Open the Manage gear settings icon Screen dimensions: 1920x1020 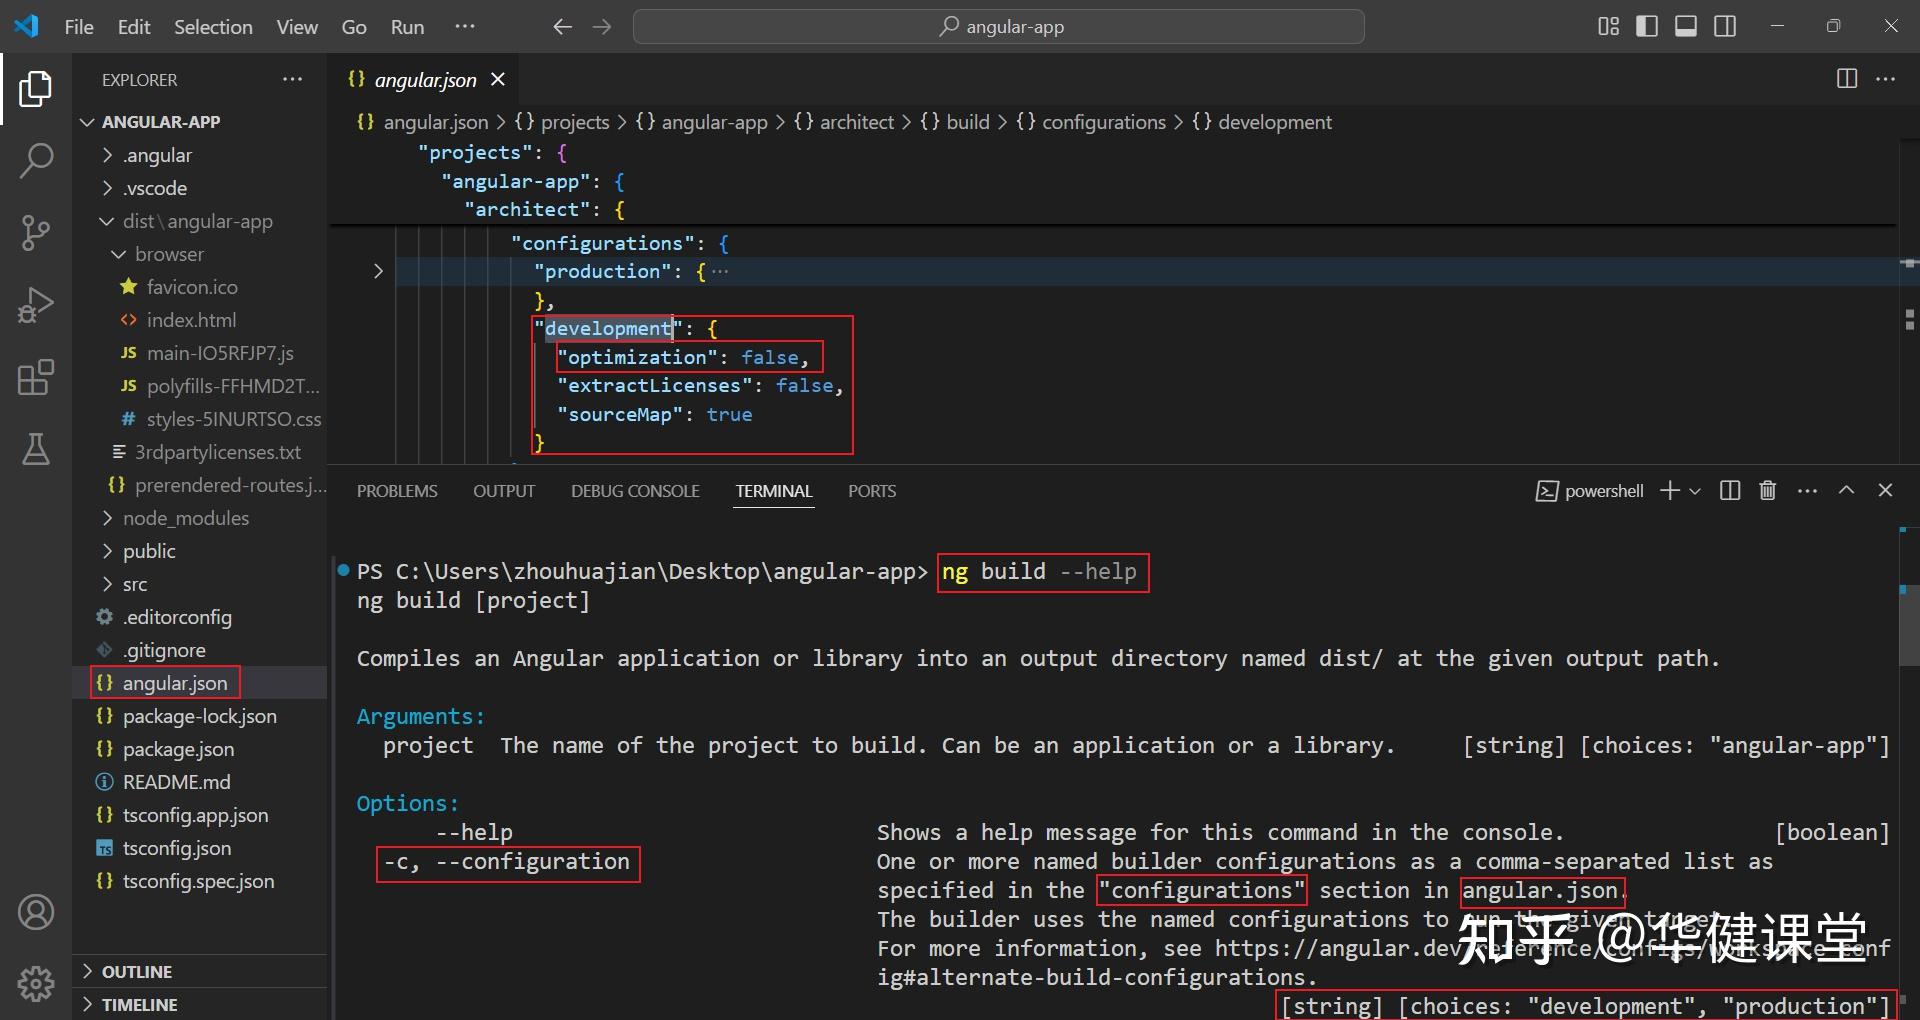[36, 984]
